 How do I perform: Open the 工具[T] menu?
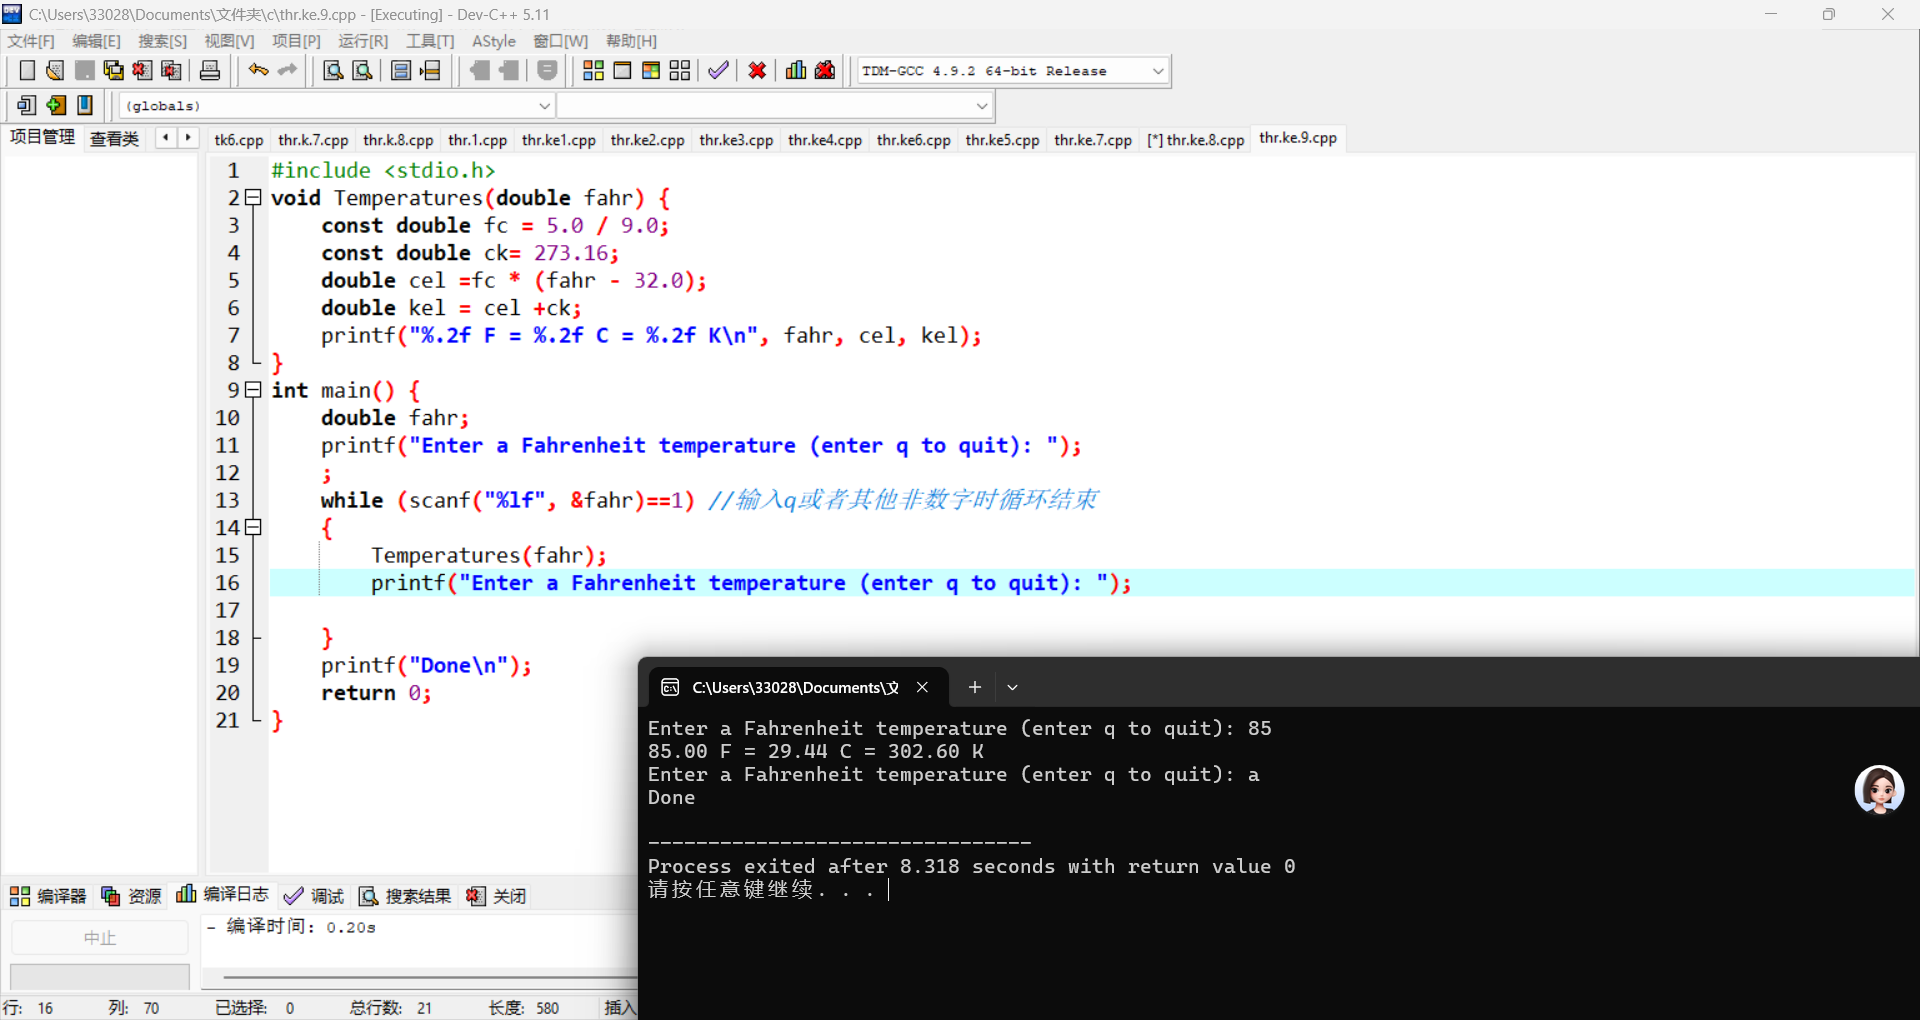(430, 41)
